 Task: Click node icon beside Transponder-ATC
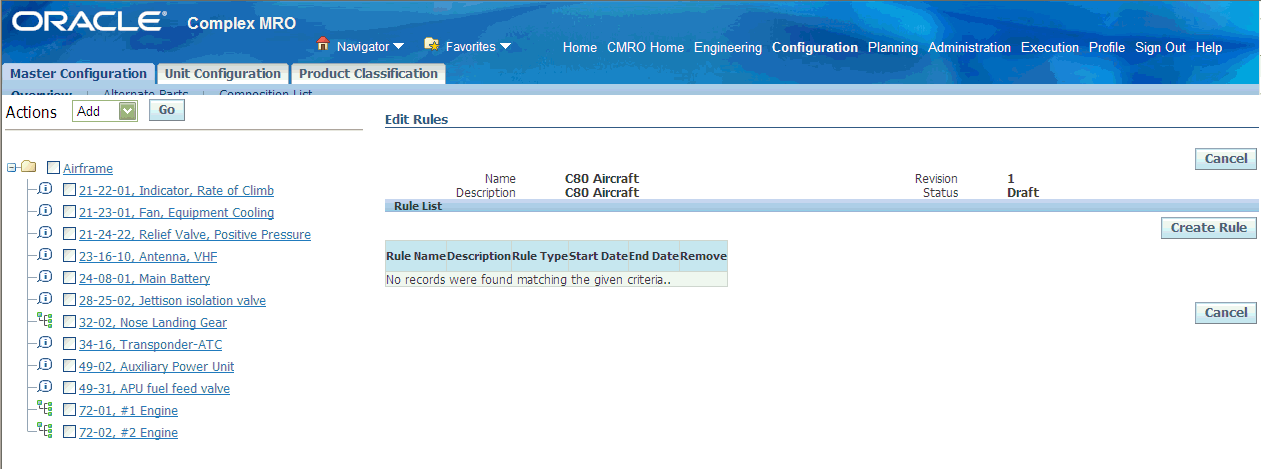click(45, 343)
